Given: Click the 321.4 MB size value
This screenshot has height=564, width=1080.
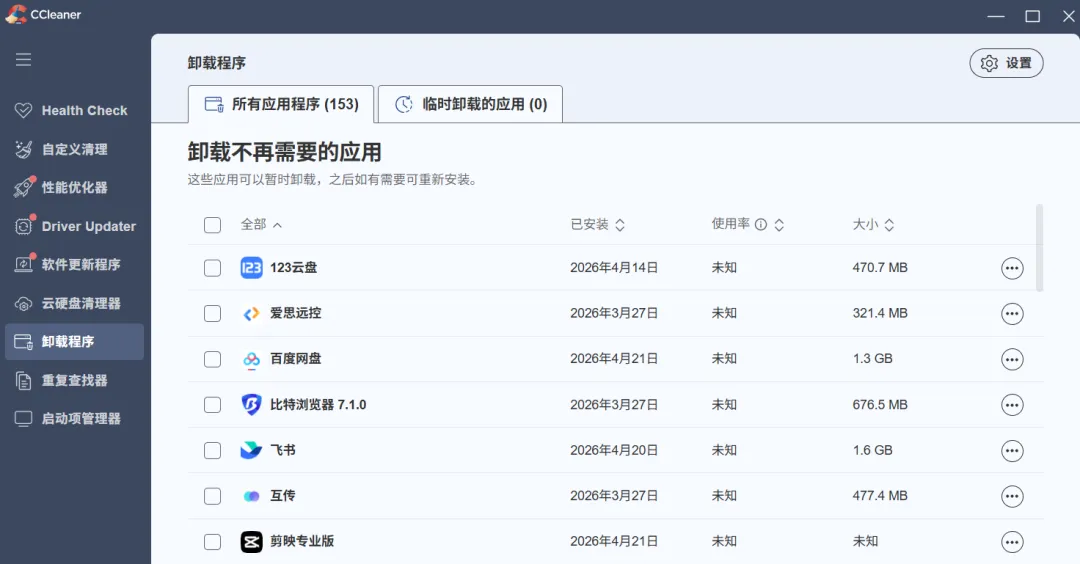Looking at the screenshot, I should 880,313.
